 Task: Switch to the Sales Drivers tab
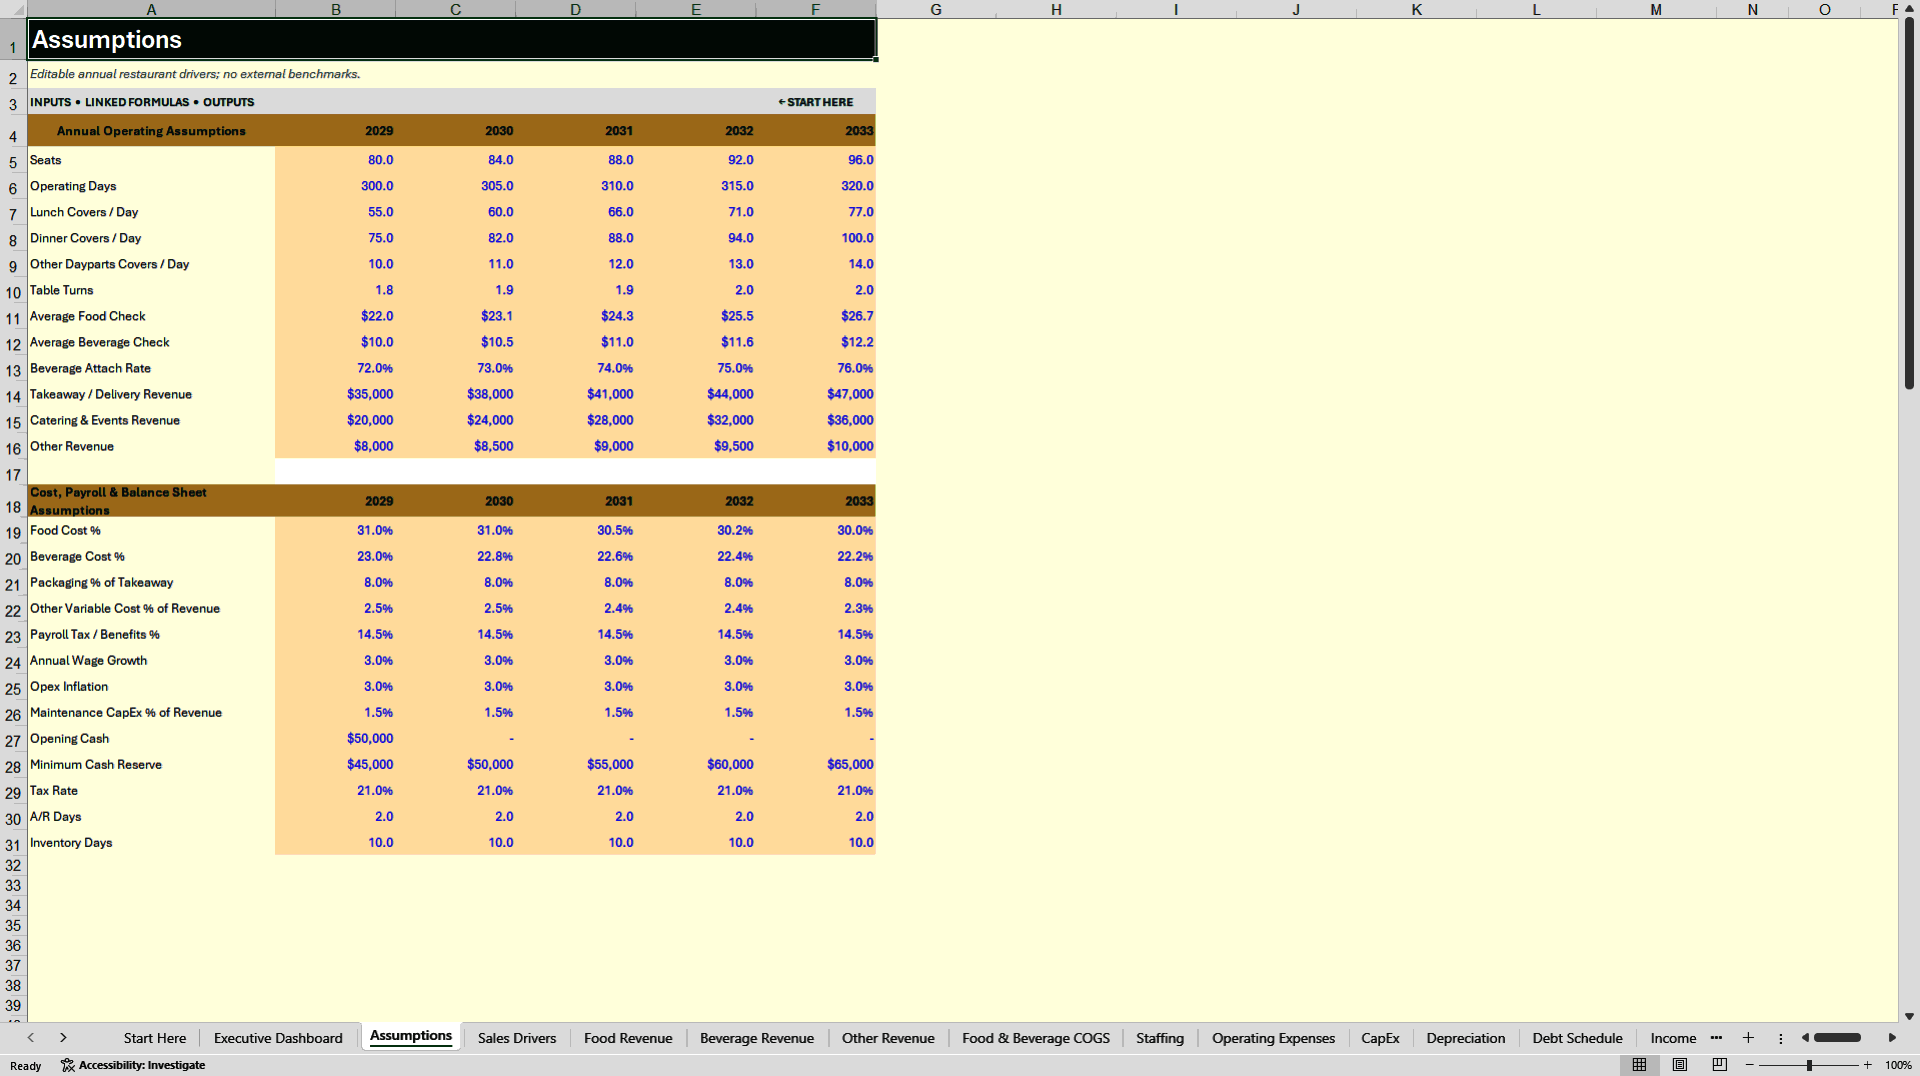[x=517, y=1038]
